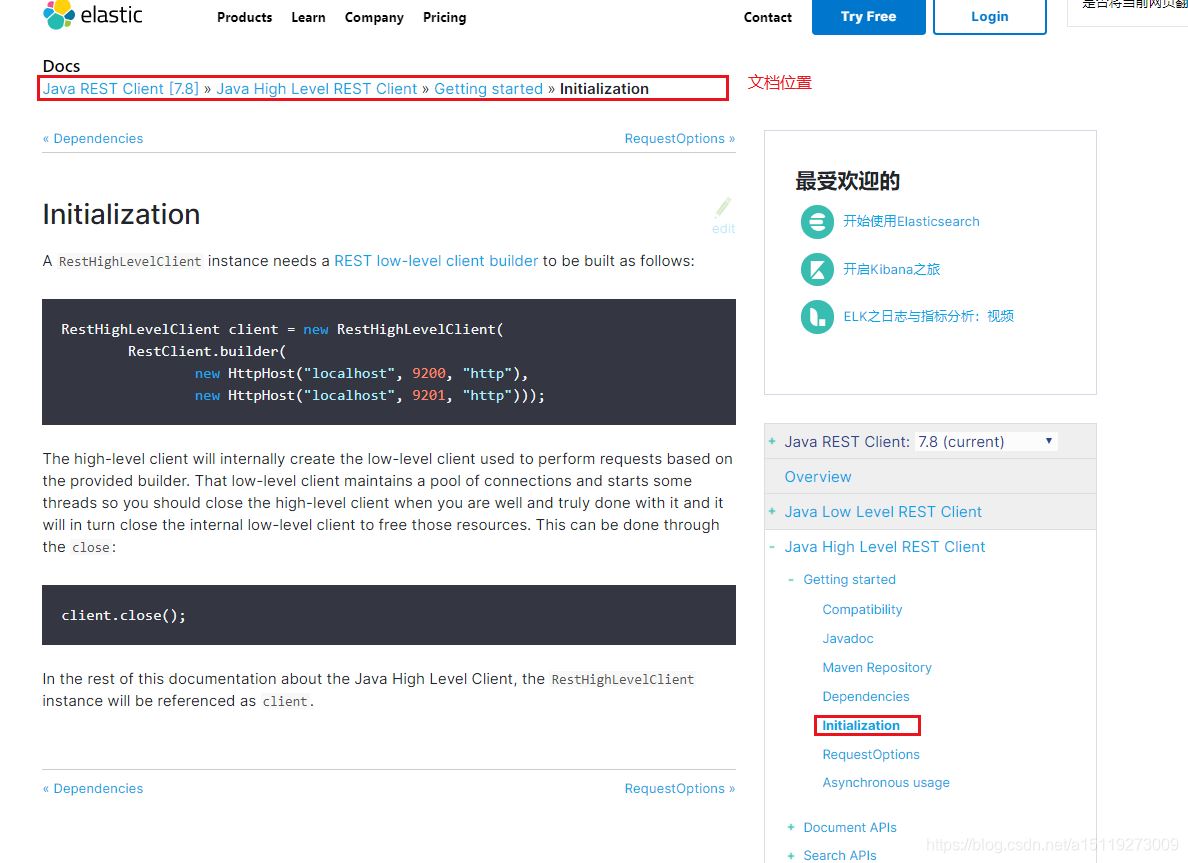Follow the REST low-level client builder link

[436, 261]
